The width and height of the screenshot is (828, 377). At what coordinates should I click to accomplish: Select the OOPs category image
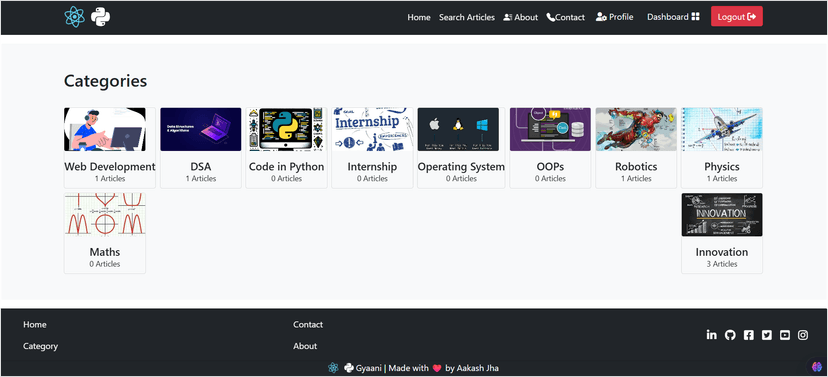pyautogui.click(x=550, y=129)
